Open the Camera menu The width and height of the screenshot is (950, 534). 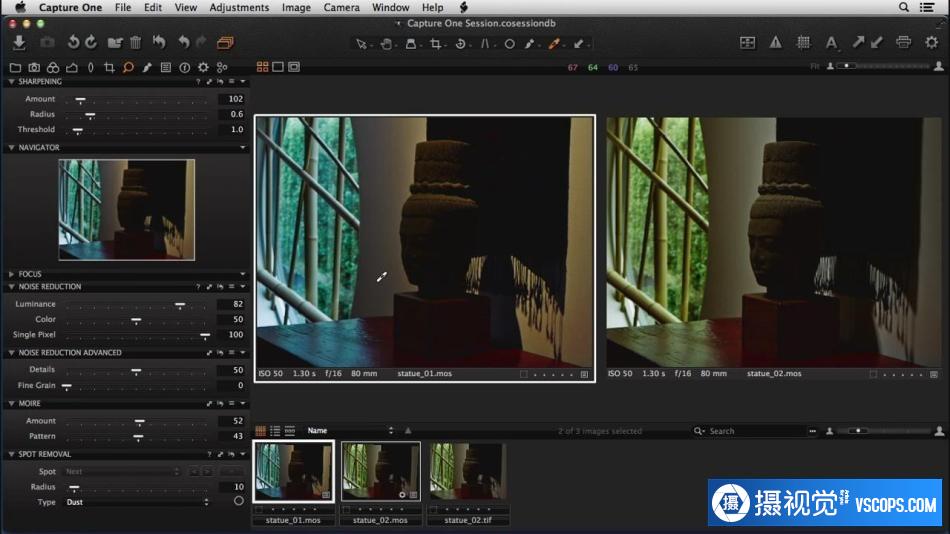342,7
